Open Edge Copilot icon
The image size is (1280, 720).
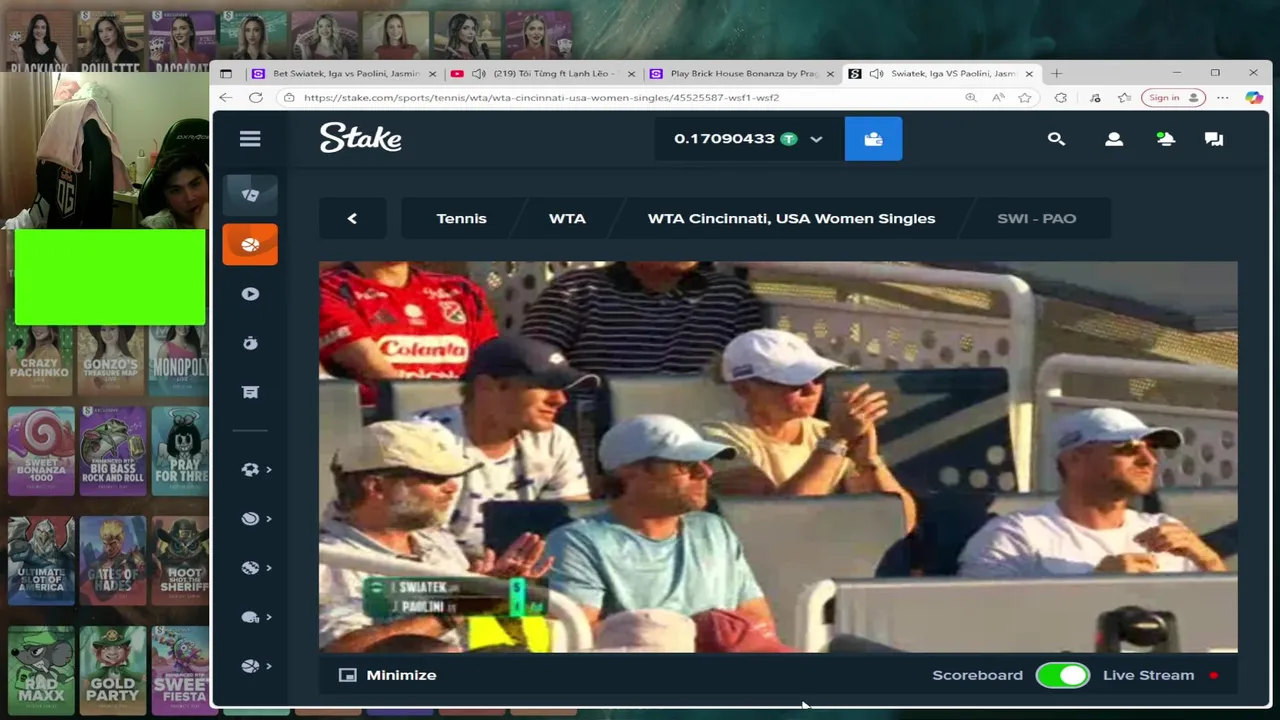pyautogui.click(x=1254, y=97)
